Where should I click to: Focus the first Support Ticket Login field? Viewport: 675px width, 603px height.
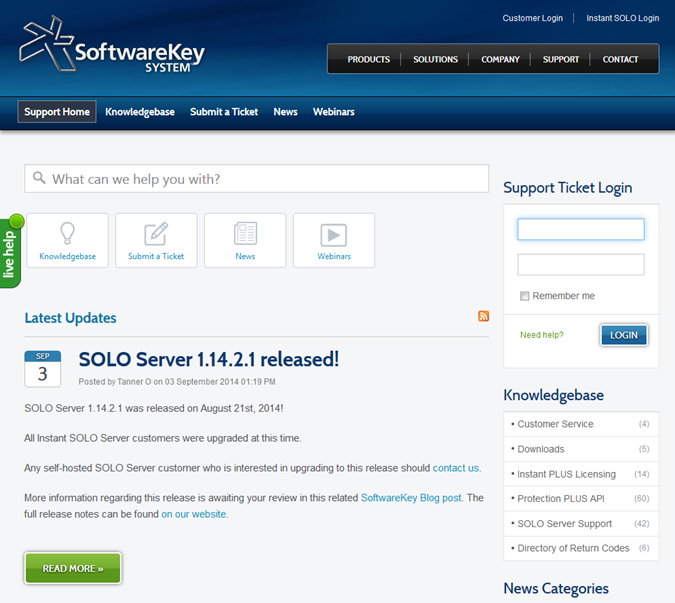tap(581, 229)
